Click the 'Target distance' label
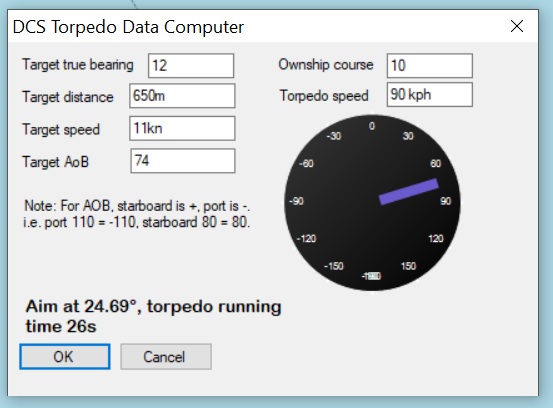 coord(68,97)
